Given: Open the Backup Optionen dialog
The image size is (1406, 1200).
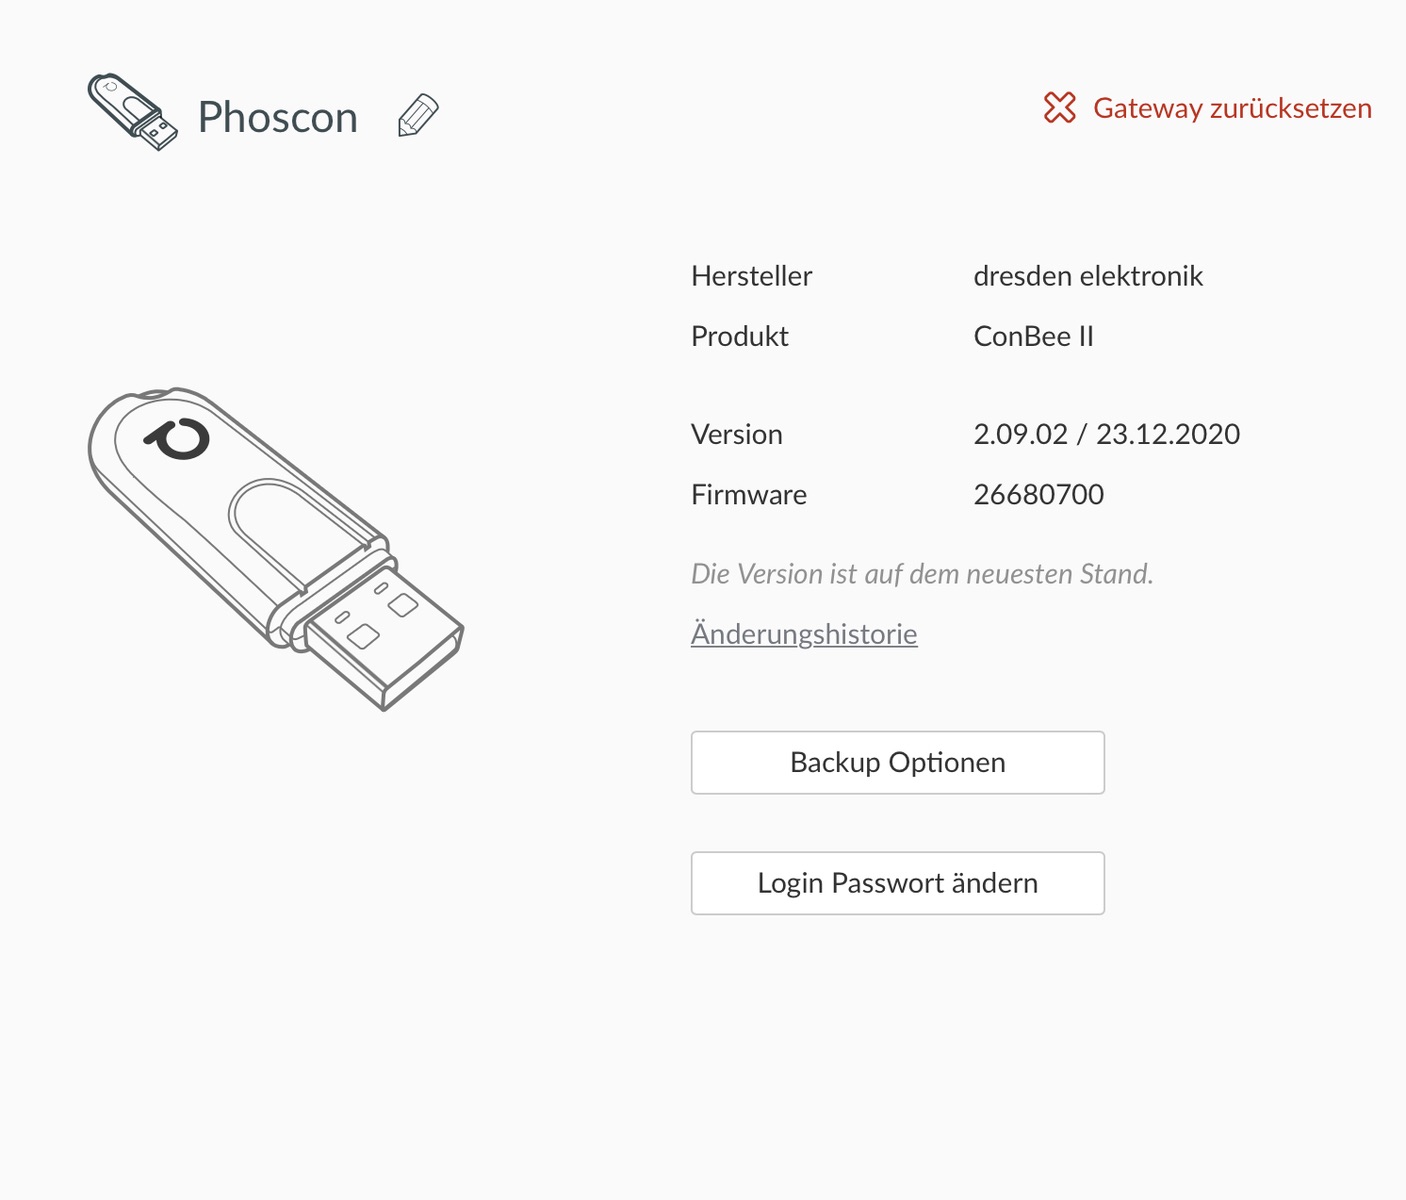Looking at the screenshot, I should pos(897,763).
